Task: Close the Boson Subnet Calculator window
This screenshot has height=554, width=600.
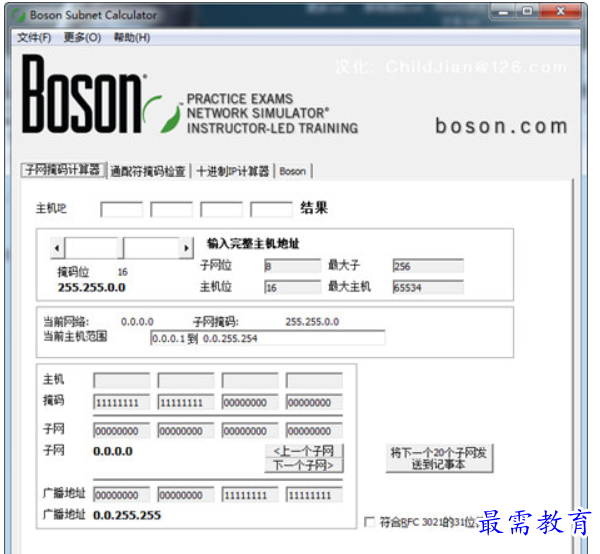Action: pyautogui.click(x=560, y=13)
